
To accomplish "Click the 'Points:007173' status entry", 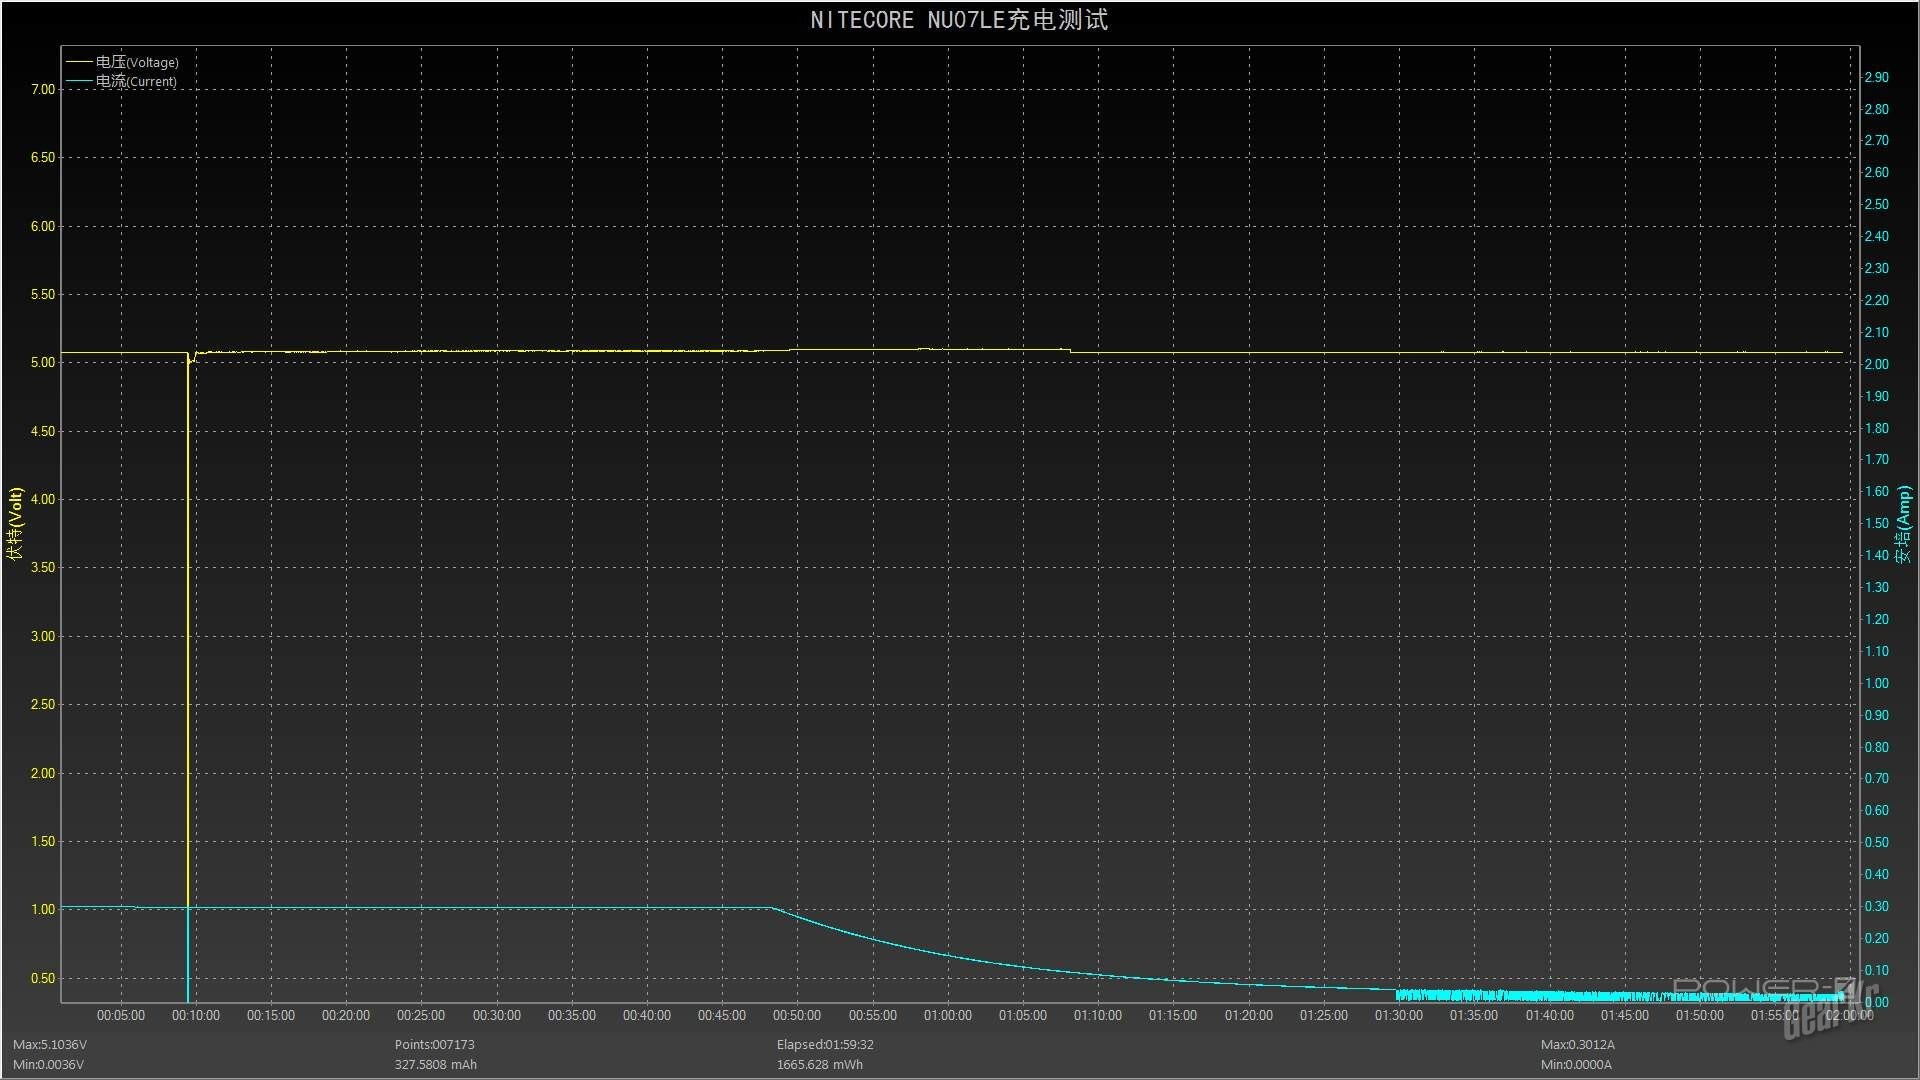I will click(434, 1044).
